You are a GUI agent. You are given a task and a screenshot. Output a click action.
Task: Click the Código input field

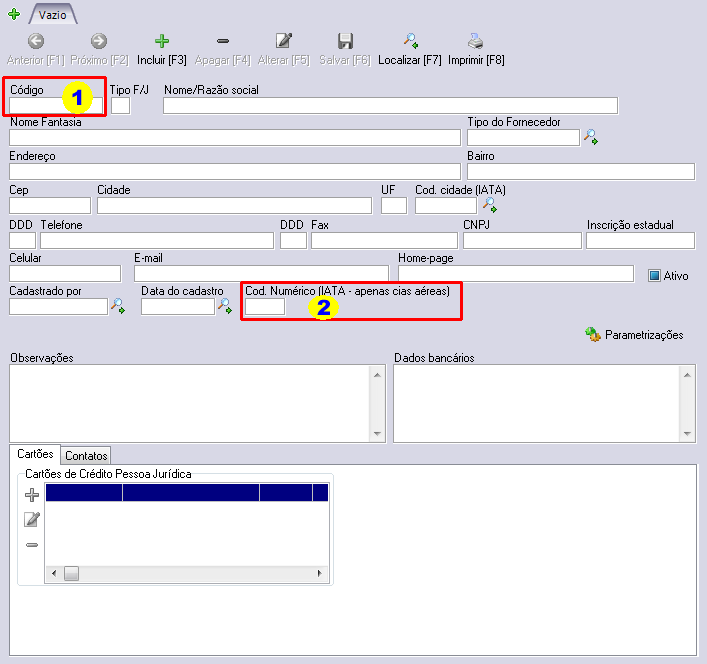pos(56,105)
